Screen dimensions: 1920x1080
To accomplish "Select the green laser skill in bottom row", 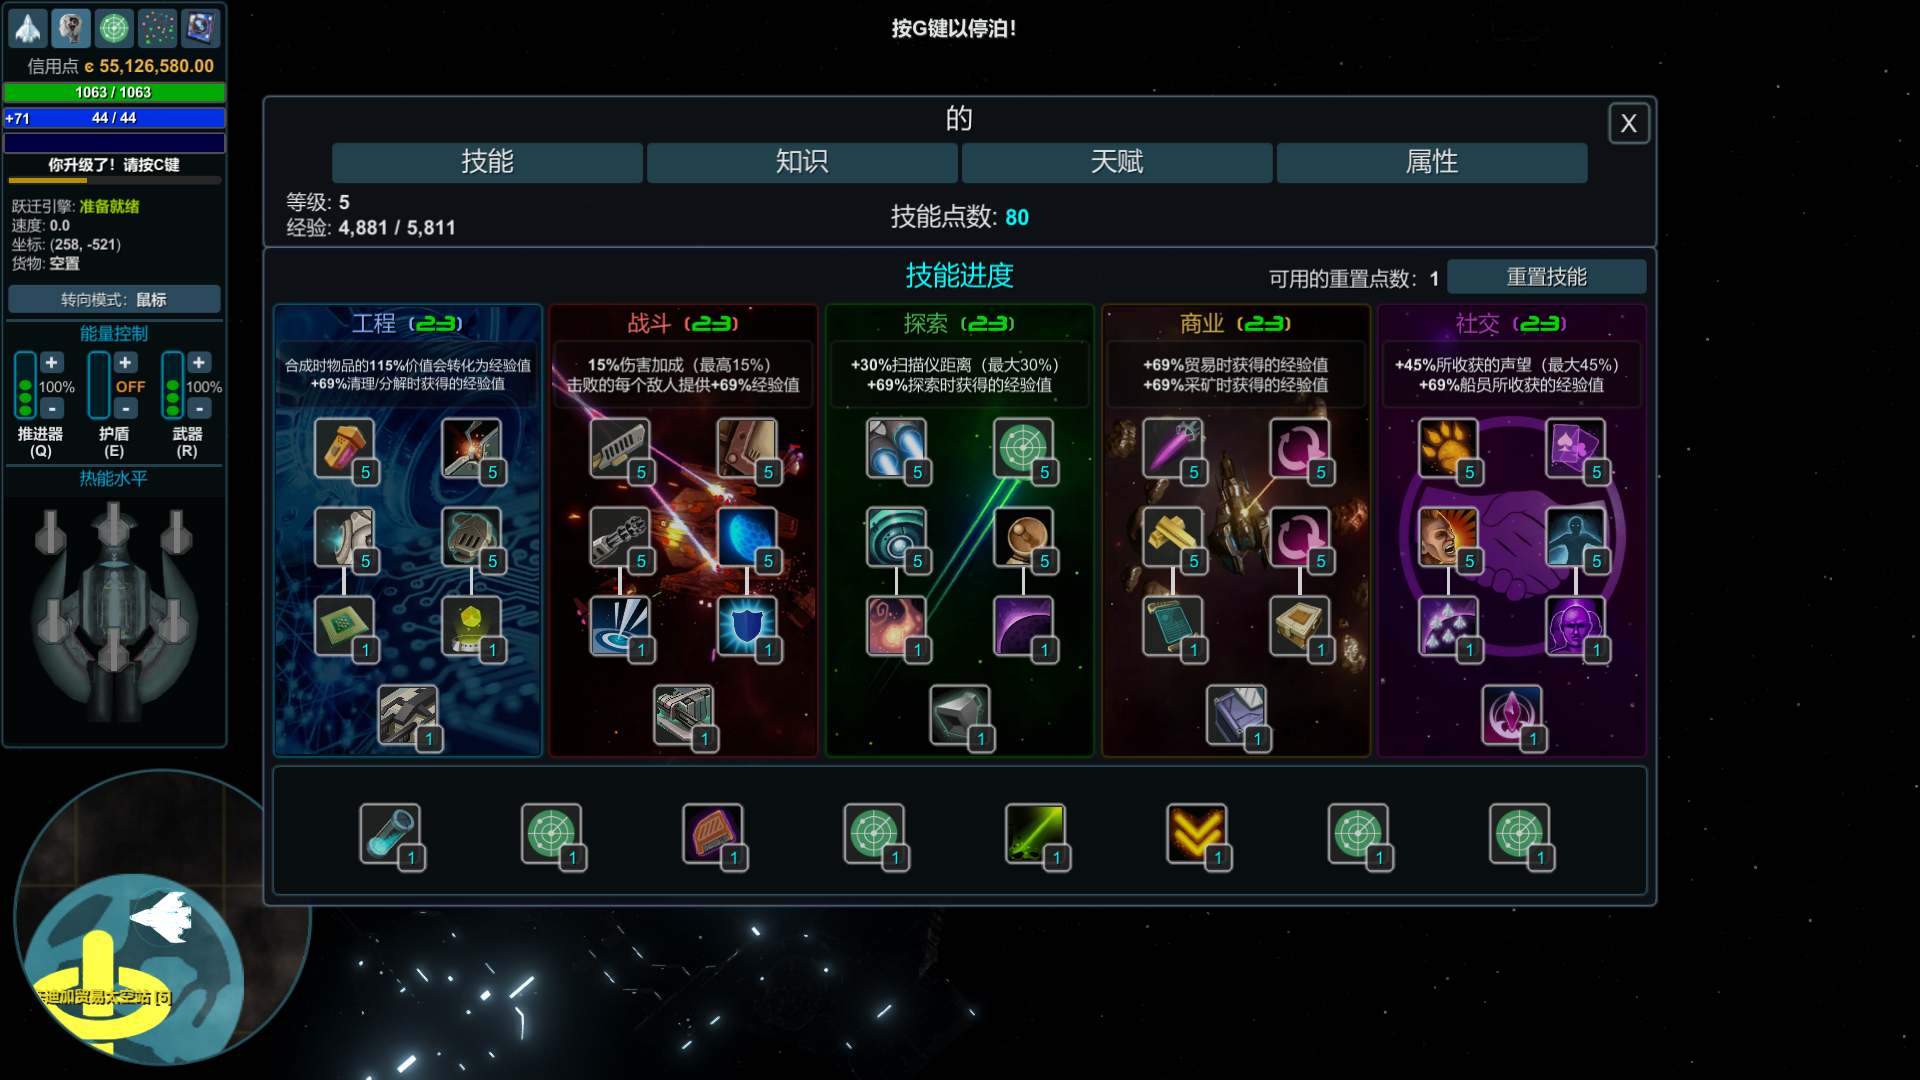I will 1035,833.
